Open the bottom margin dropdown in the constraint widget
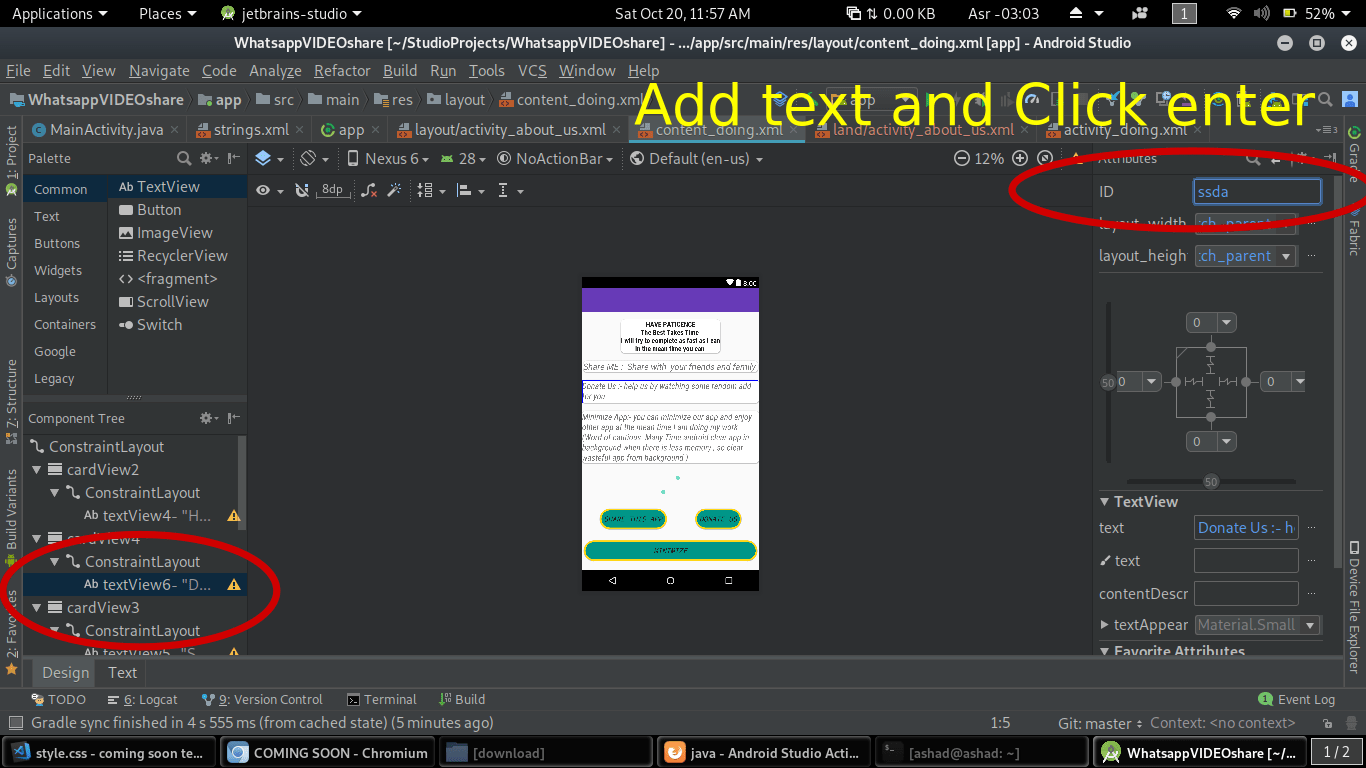This screenshot has height=768, width=1366. (1227, 441)
